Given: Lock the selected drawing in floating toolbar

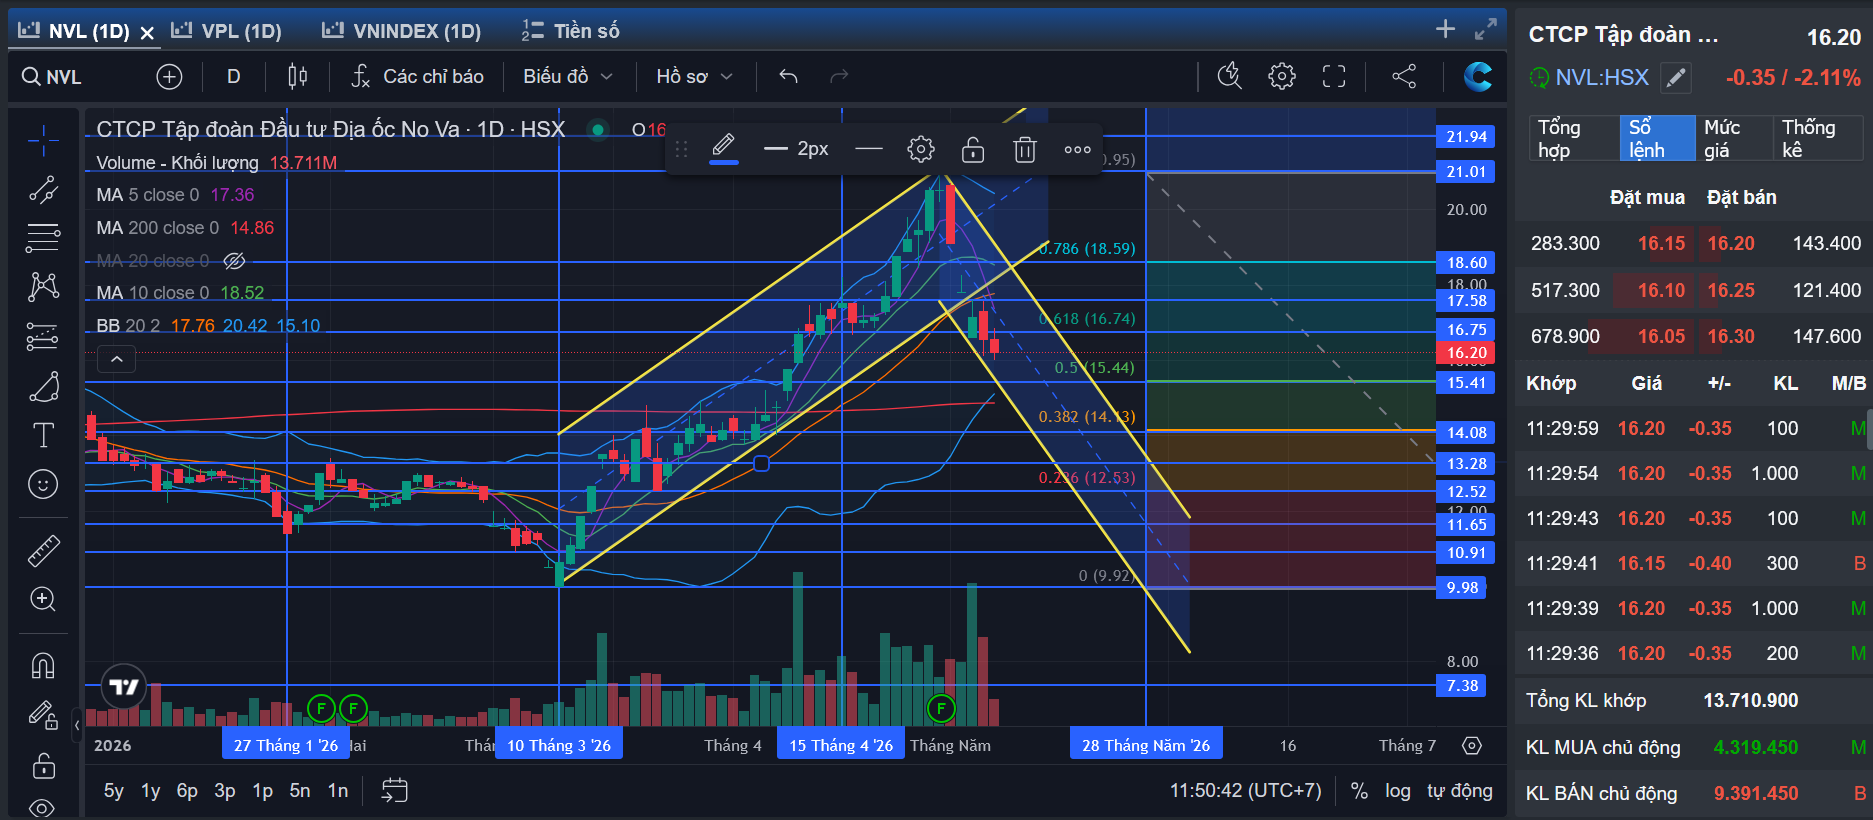Looking at the screenshot, I should point(973,150).
